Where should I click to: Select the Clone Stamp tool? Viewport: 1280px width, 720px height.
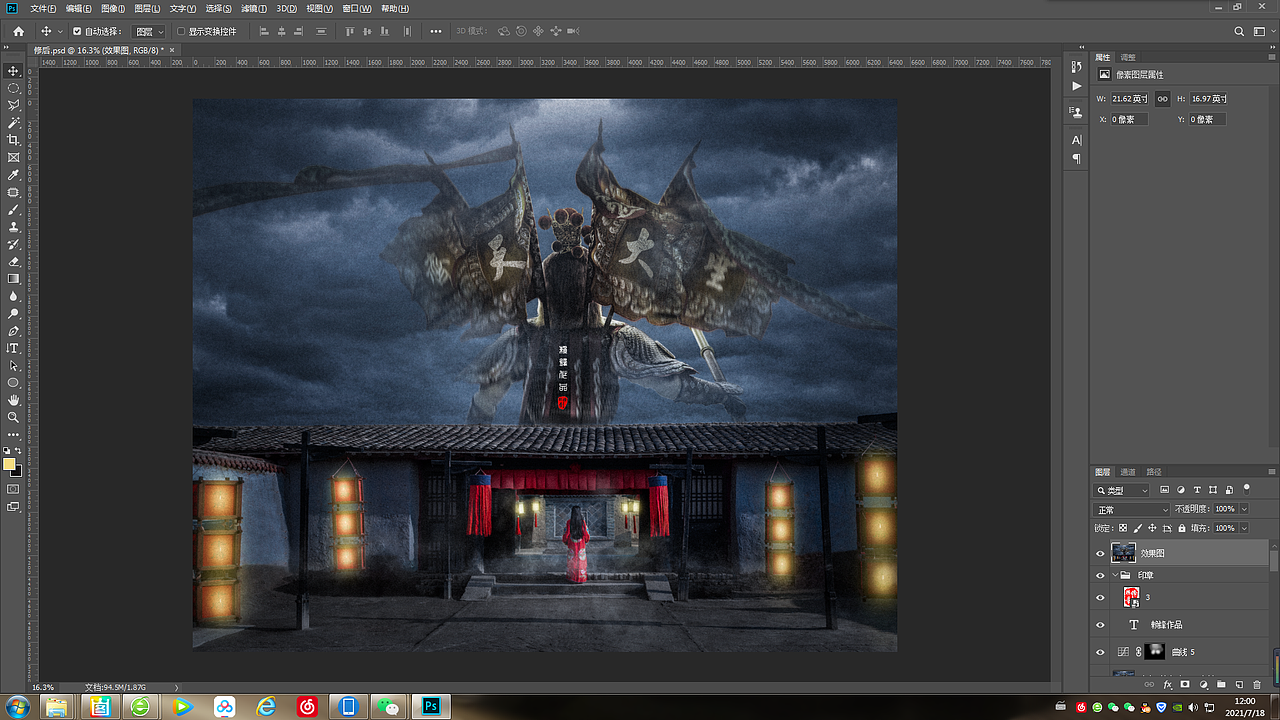(14, 227)
